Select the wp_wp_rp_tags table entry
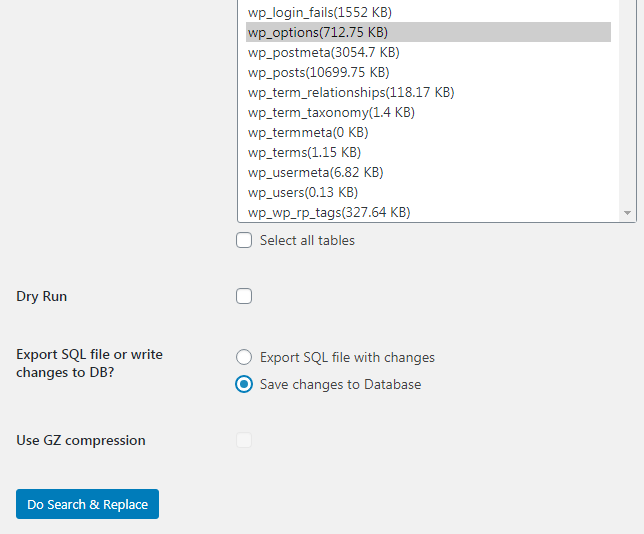Image resolution: width=644 pixels, height=534 pixels. tap(428, 212)
